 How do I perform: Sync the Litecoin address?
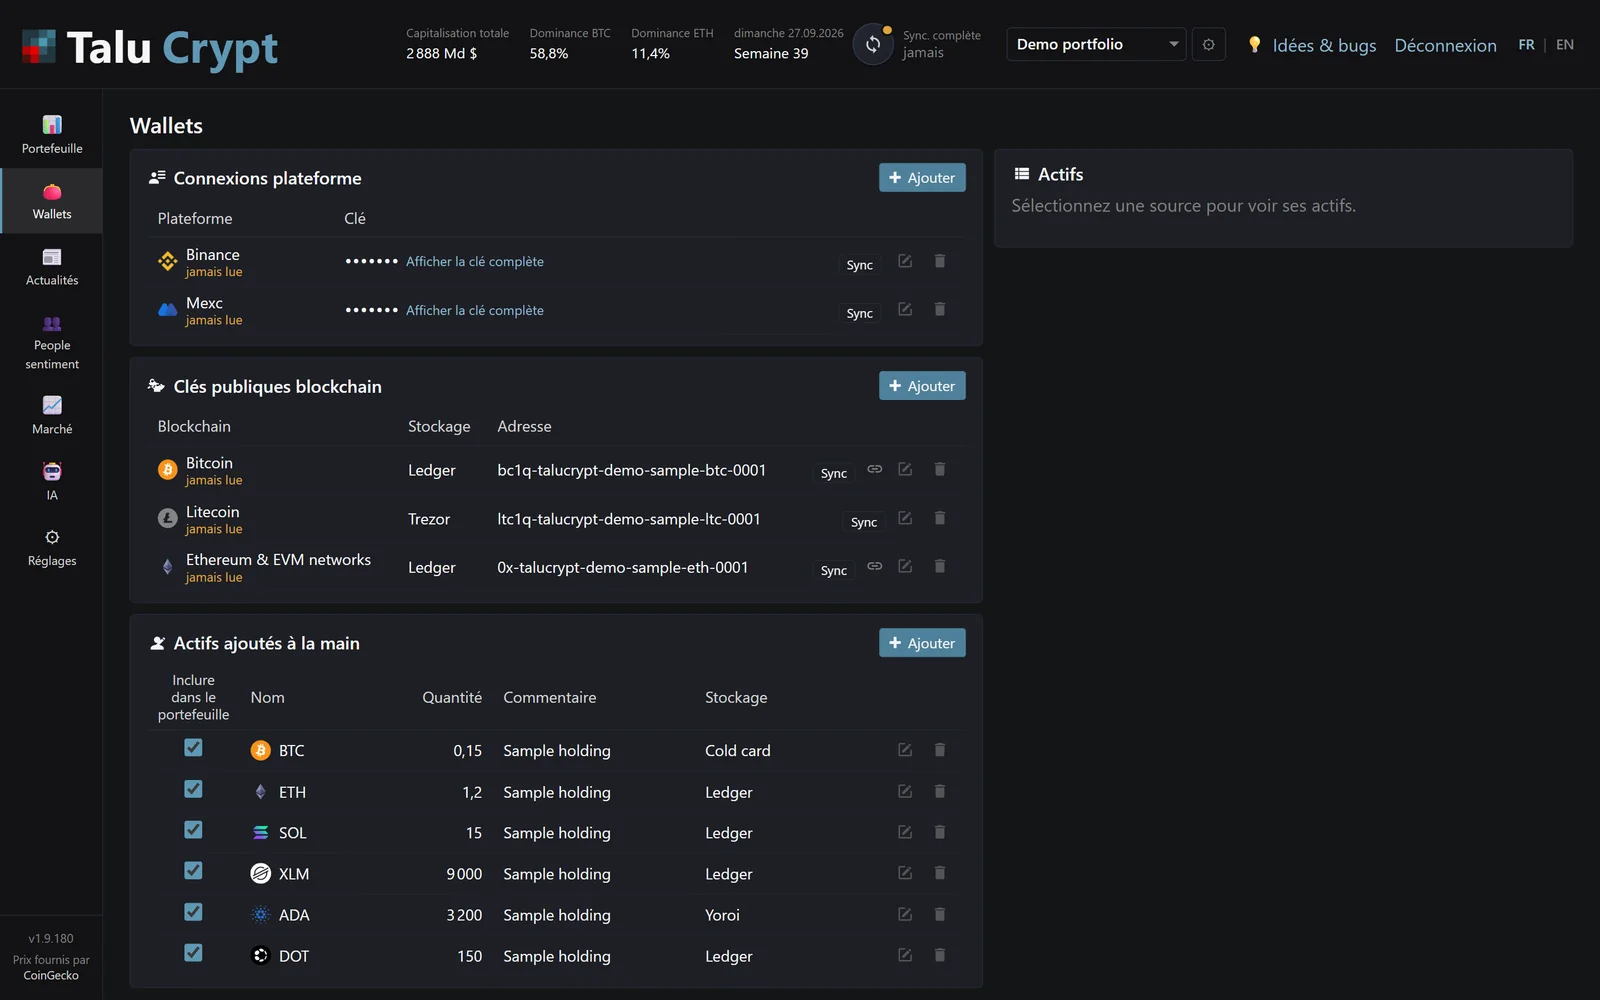864,522
